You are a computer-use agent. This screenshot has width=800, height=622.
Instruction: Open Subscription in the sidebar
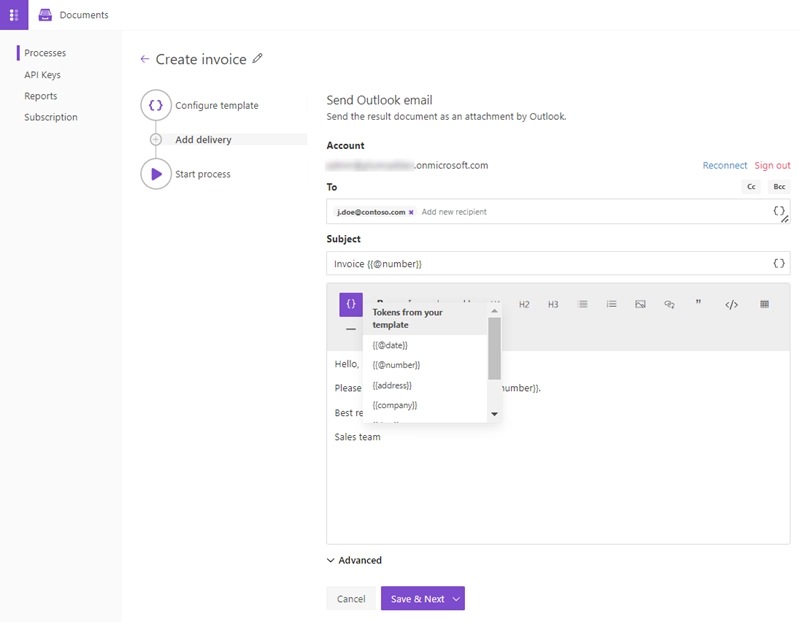coord(51,117)
